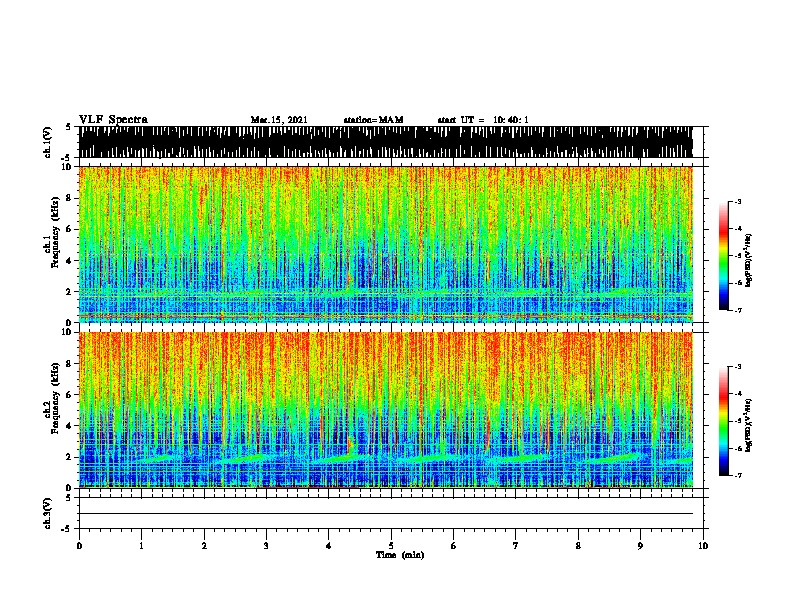Viewport: 792px width, 612px height.
Task: Click time axis tick label "8"
Action: (x=578, y=546)
